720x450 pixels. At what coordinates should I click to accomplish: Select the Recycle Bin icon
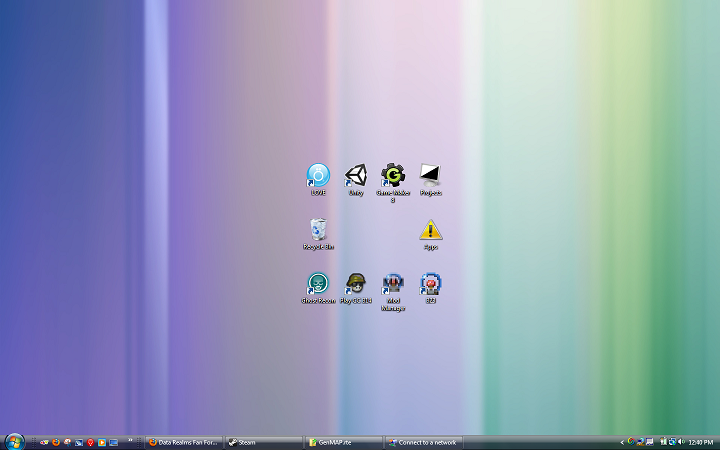click(318, 231)
